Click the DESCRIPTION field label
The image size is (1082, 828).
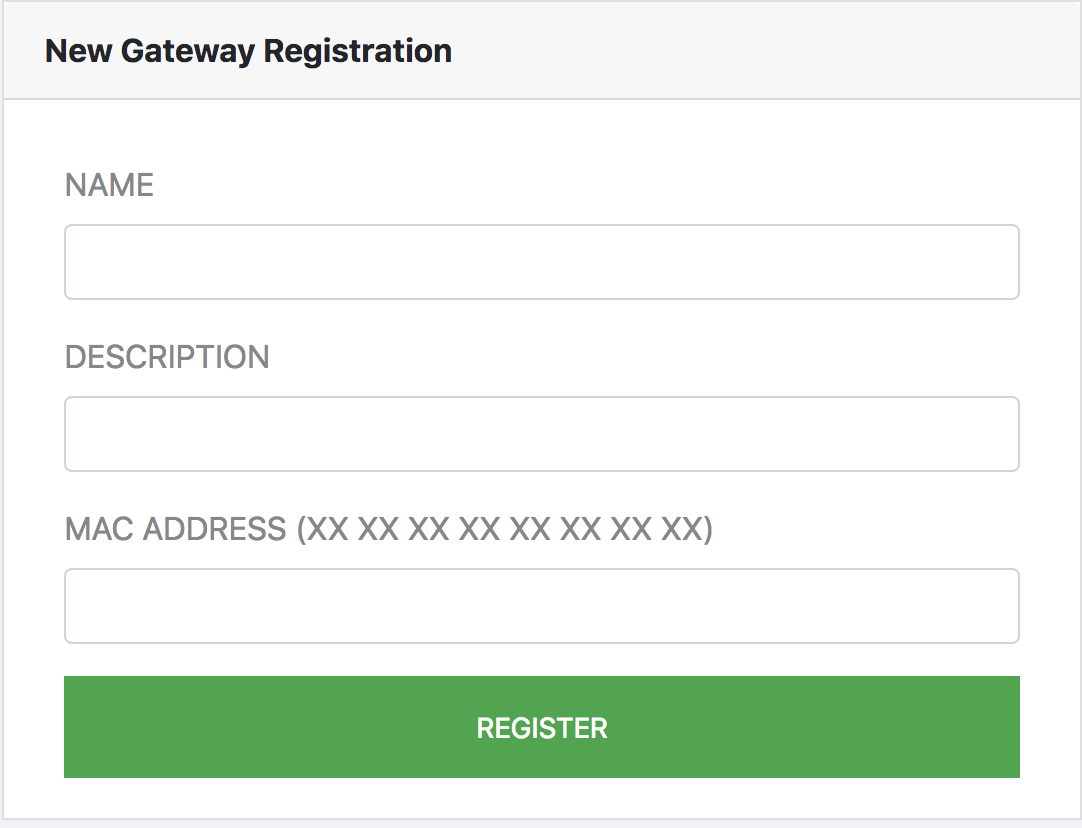pyautogui.click(x=167, y=357)
